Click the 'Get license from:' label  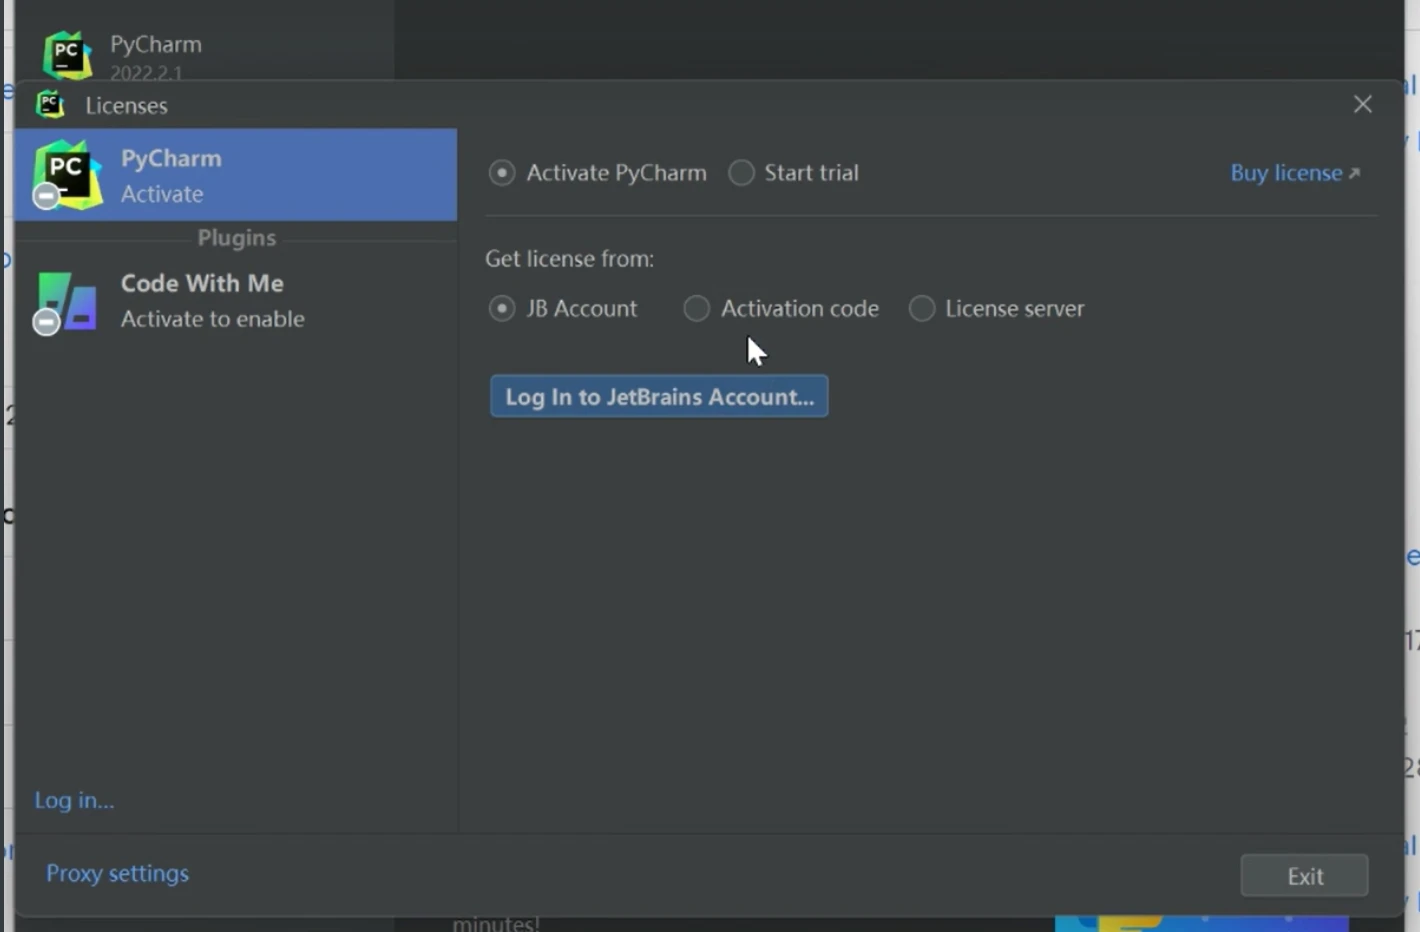(570, 259)
